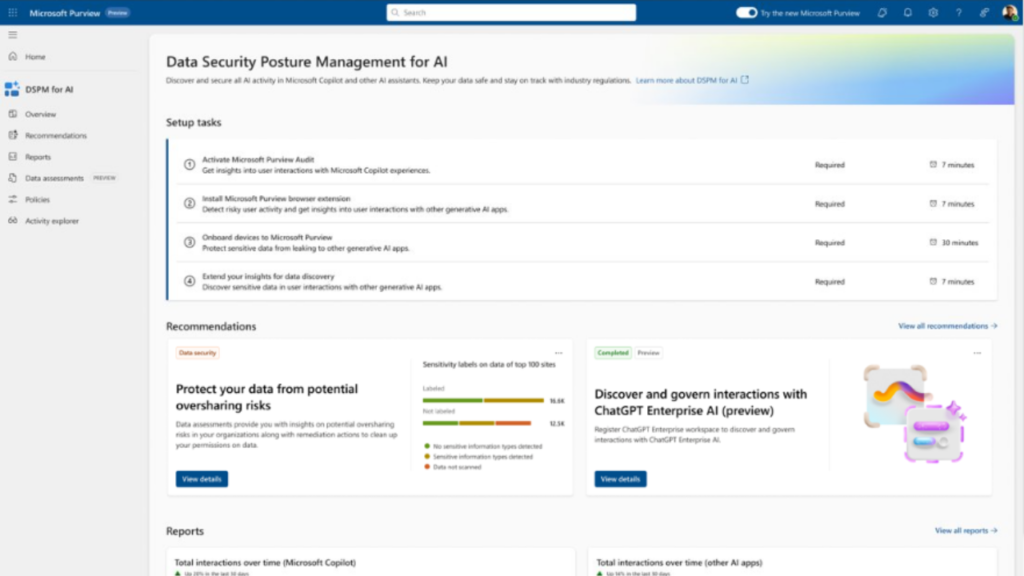The height and width of the screenshot is (576, 1024).
Task: Click the user profile avatar
Action: coord(1009,13)
